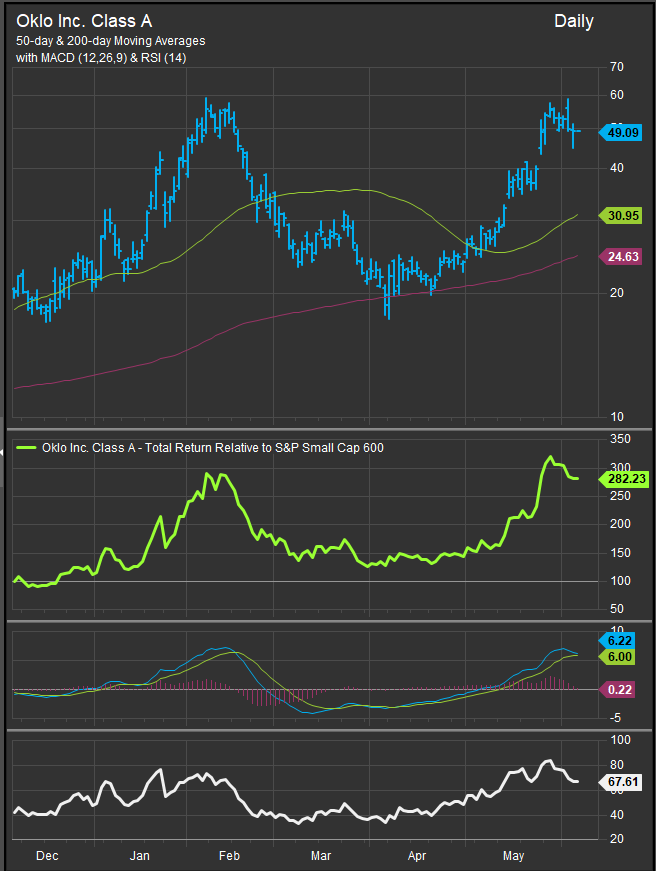Screen dimensions: 656x871
Task: Click the Dec month label on x-axis
Action: (x=47, y=855)
